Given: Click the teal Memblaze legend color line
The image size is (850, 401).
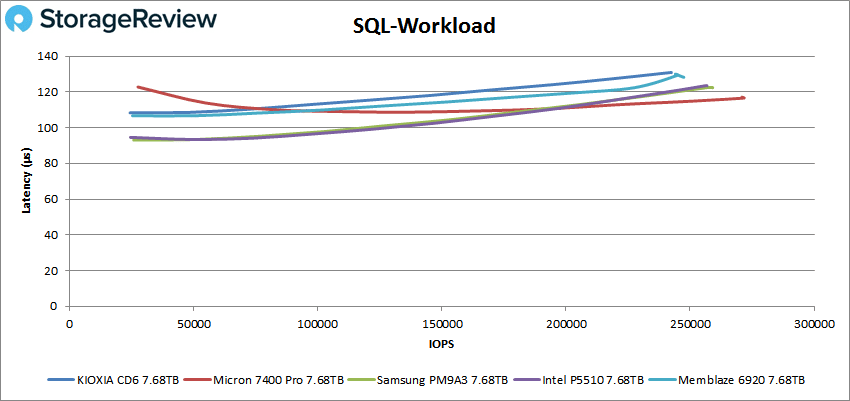Looking at the screenshot, I should [x=661, y=380].
